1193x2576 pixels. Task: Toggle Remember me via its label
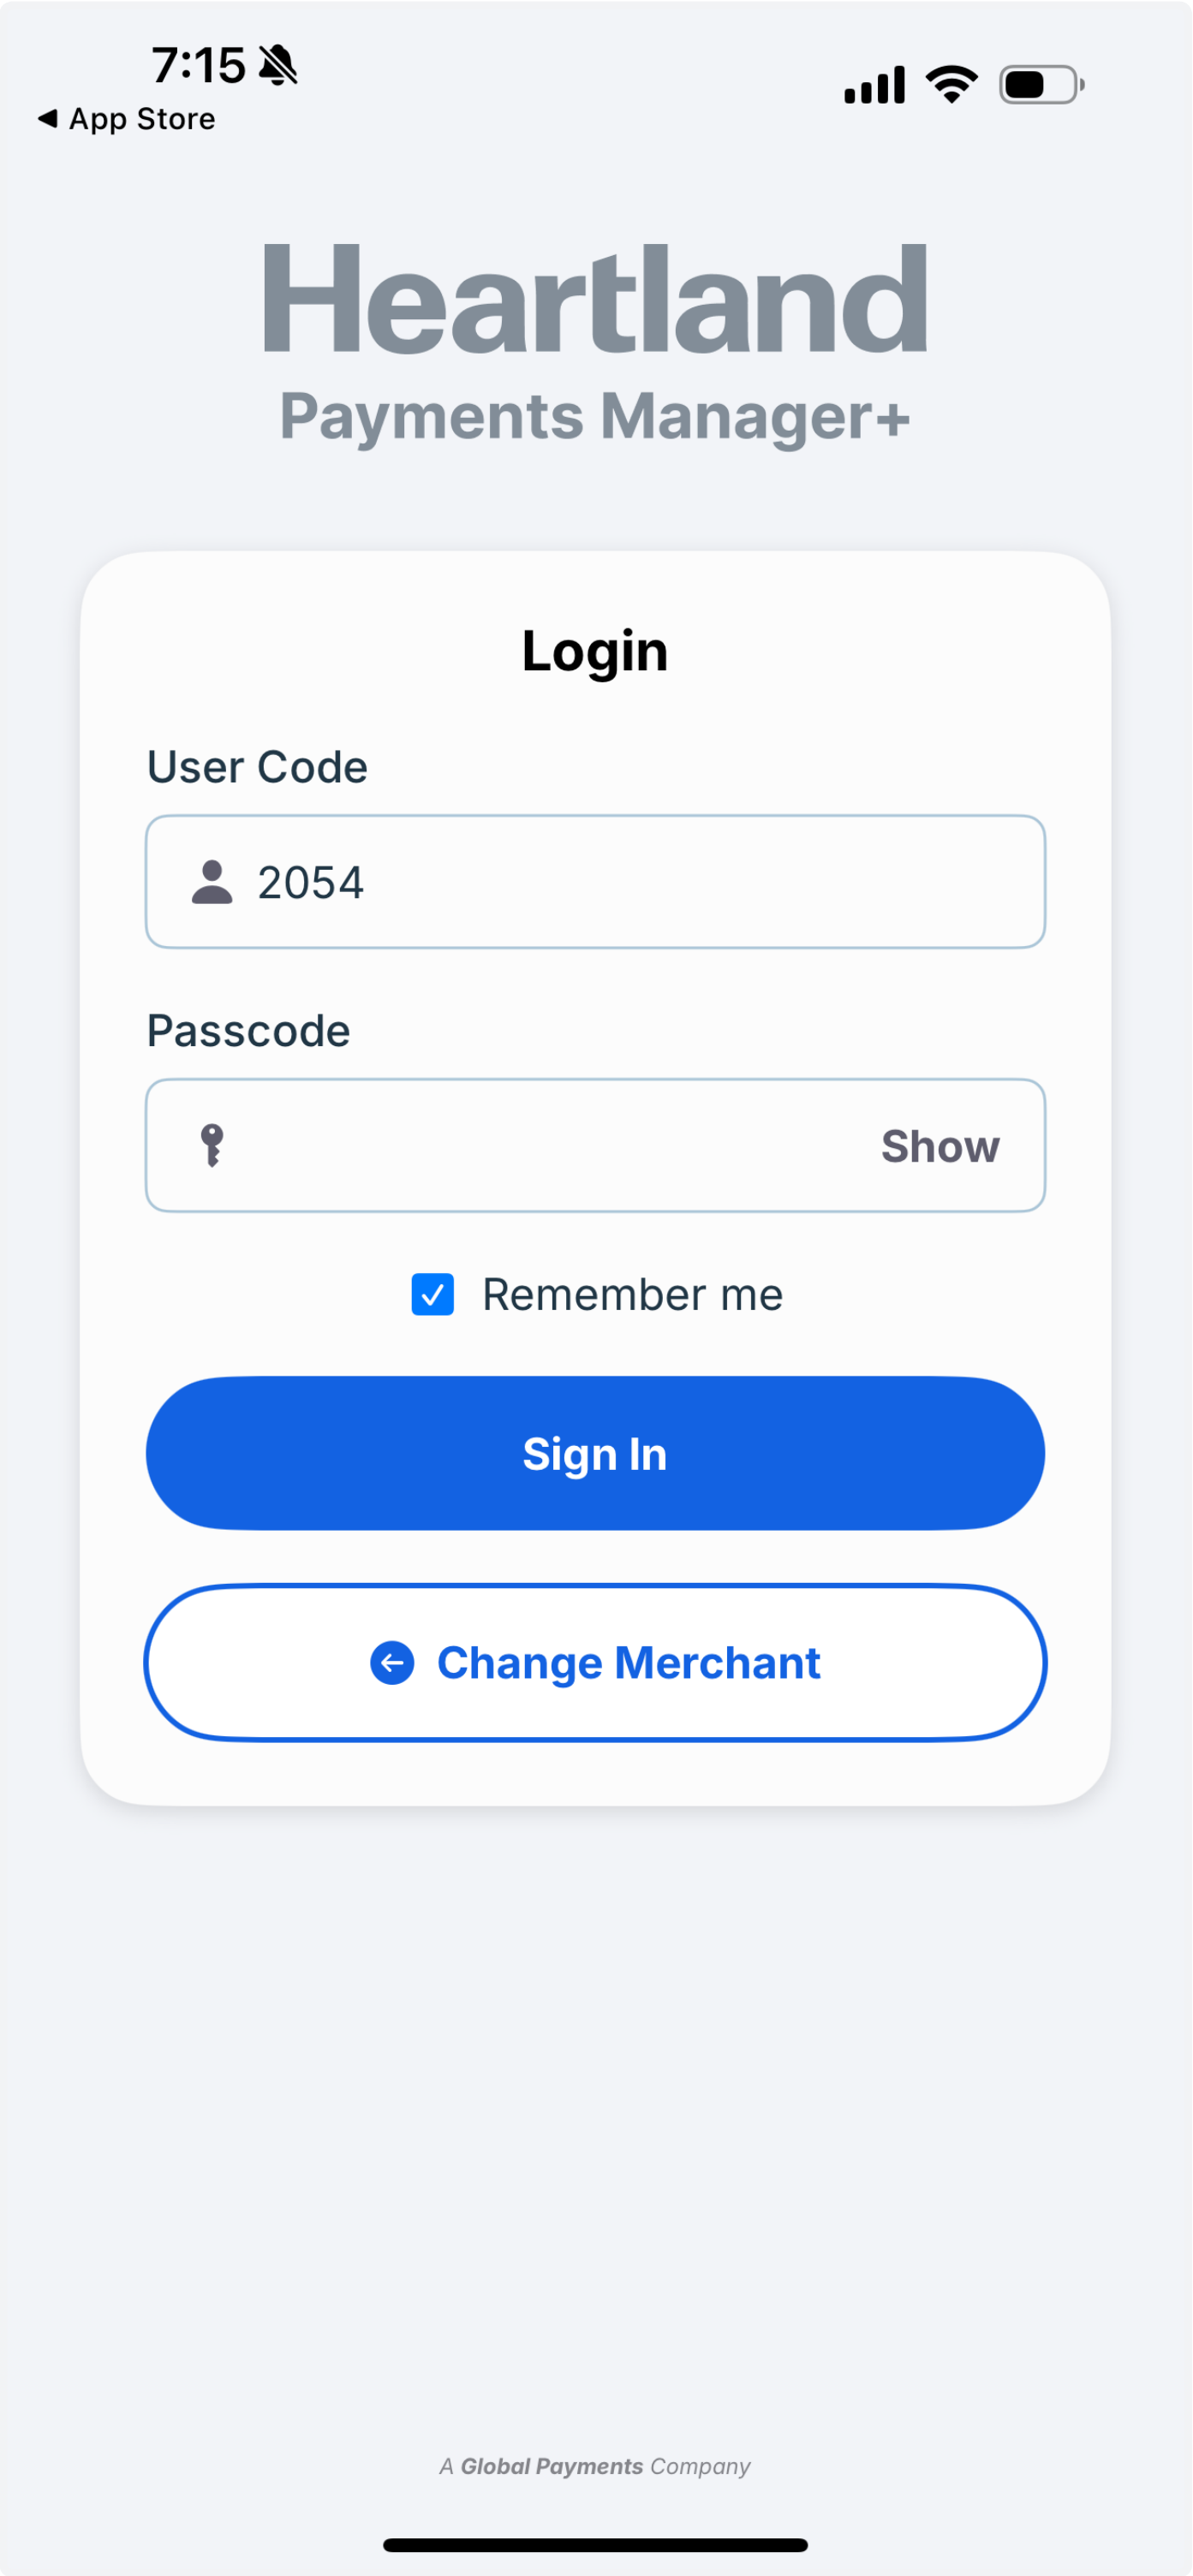coord(633,1294)
